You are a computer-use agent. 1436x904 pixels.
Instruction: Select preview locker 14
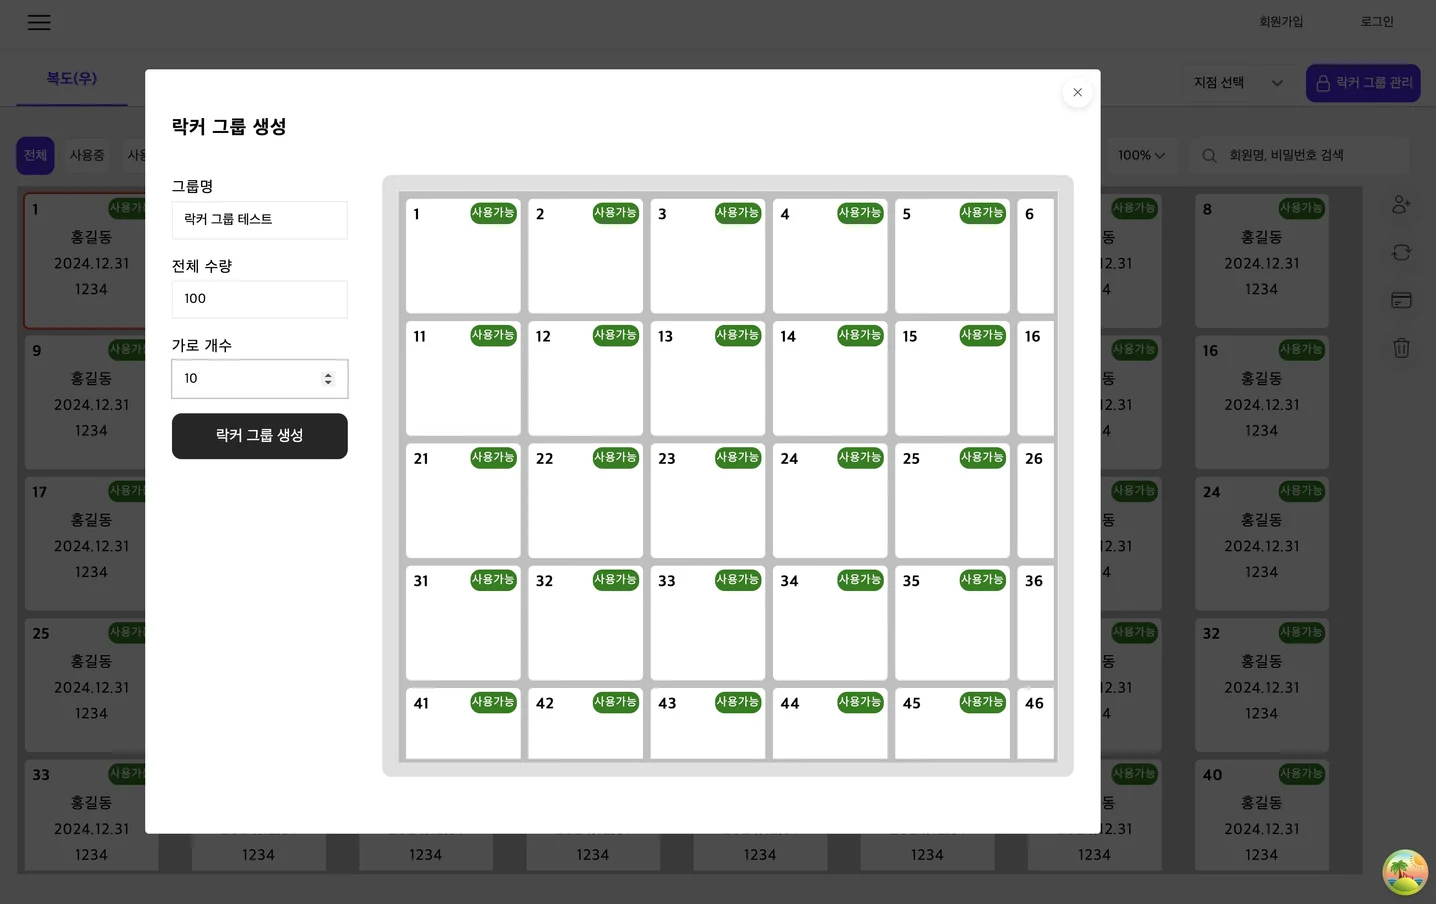[x=830, y=378]
